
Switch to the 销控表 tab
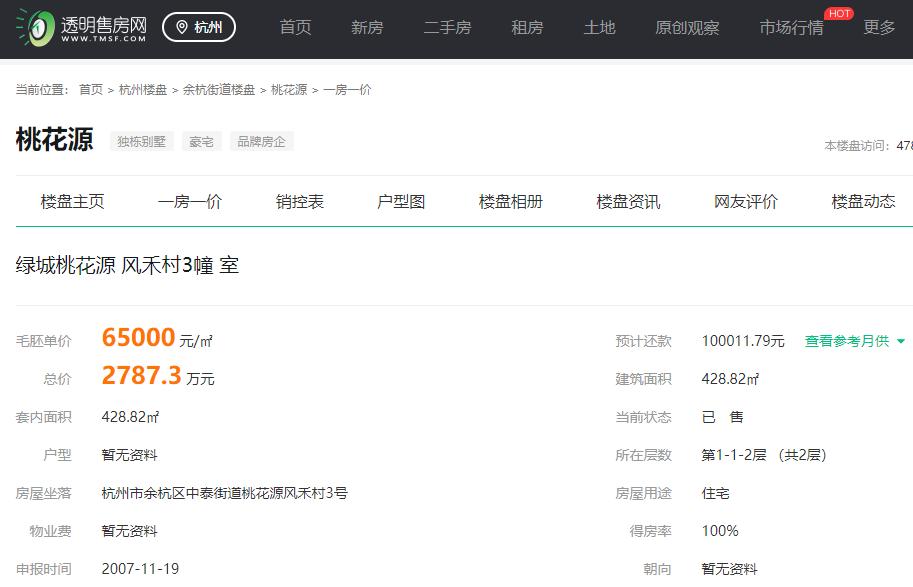pyautogui.click(x=299, y=201)
